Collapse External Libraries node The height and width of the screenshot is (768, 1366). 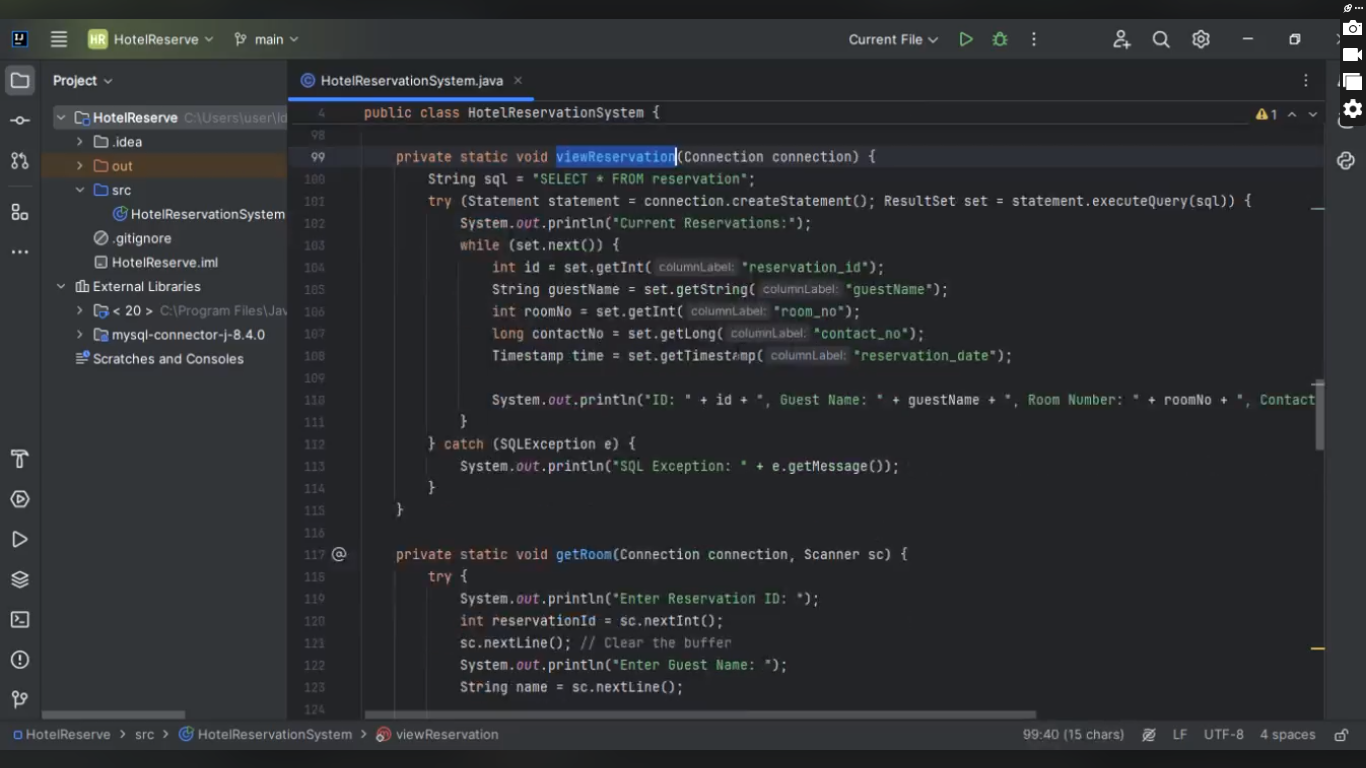(x=61, y=286)
